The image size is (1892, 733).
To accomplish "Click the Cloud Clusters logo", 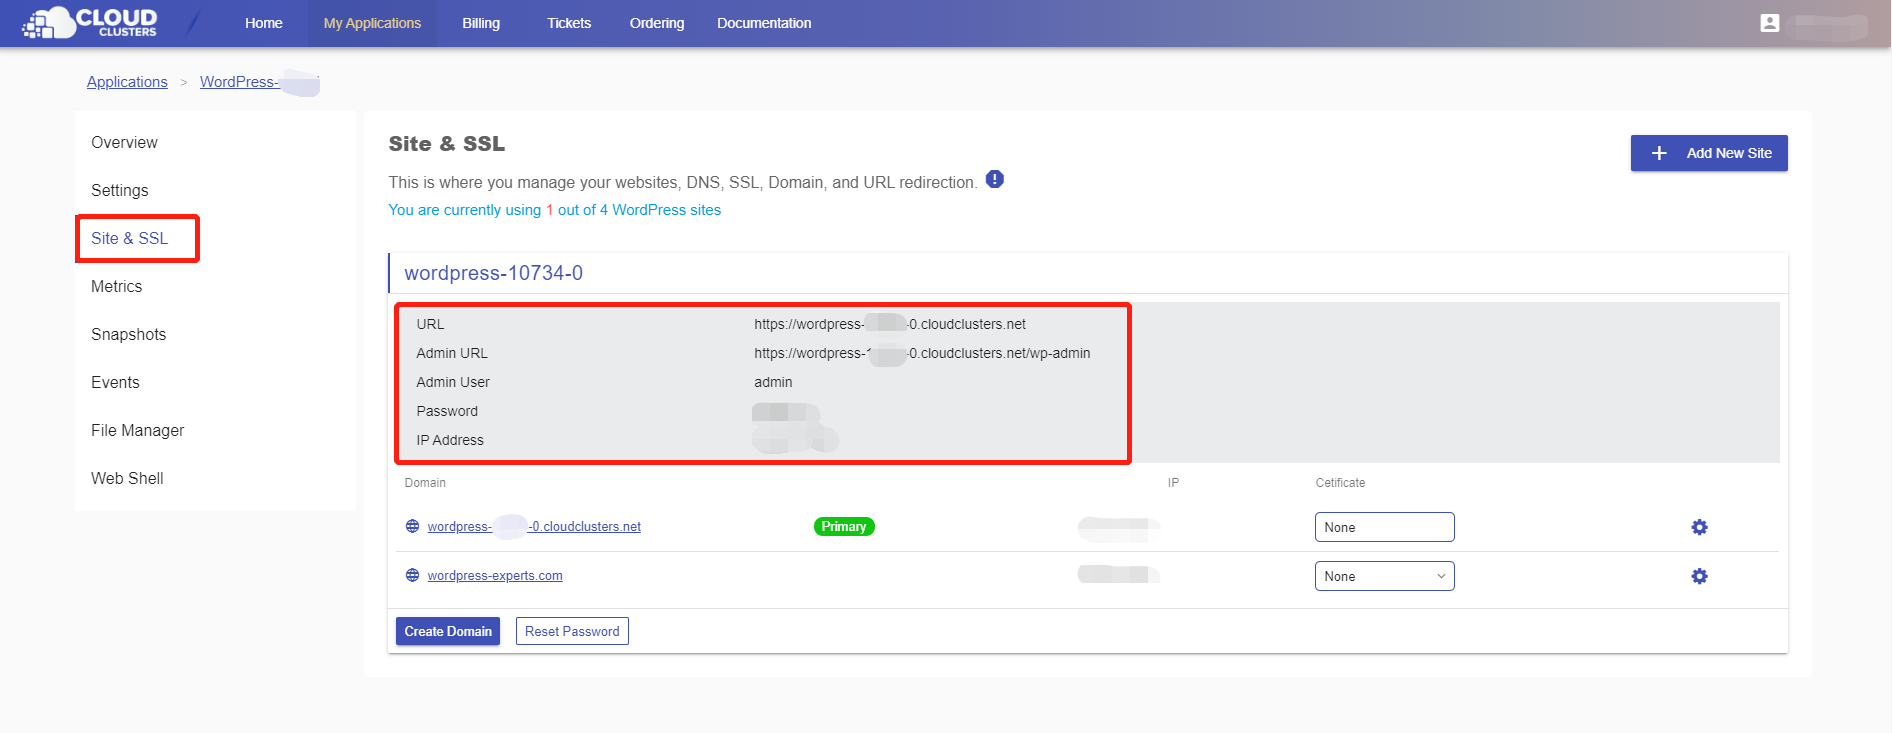I will point(90,22).
